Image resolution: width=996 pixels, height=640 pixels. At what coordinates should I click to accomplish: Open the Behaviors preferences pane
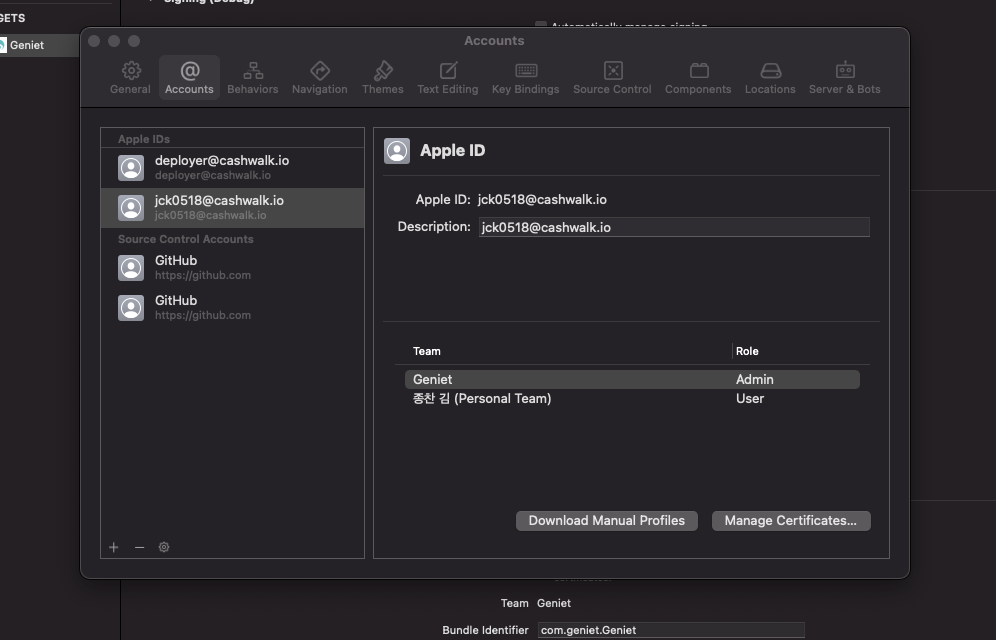[x=253, y=77]
